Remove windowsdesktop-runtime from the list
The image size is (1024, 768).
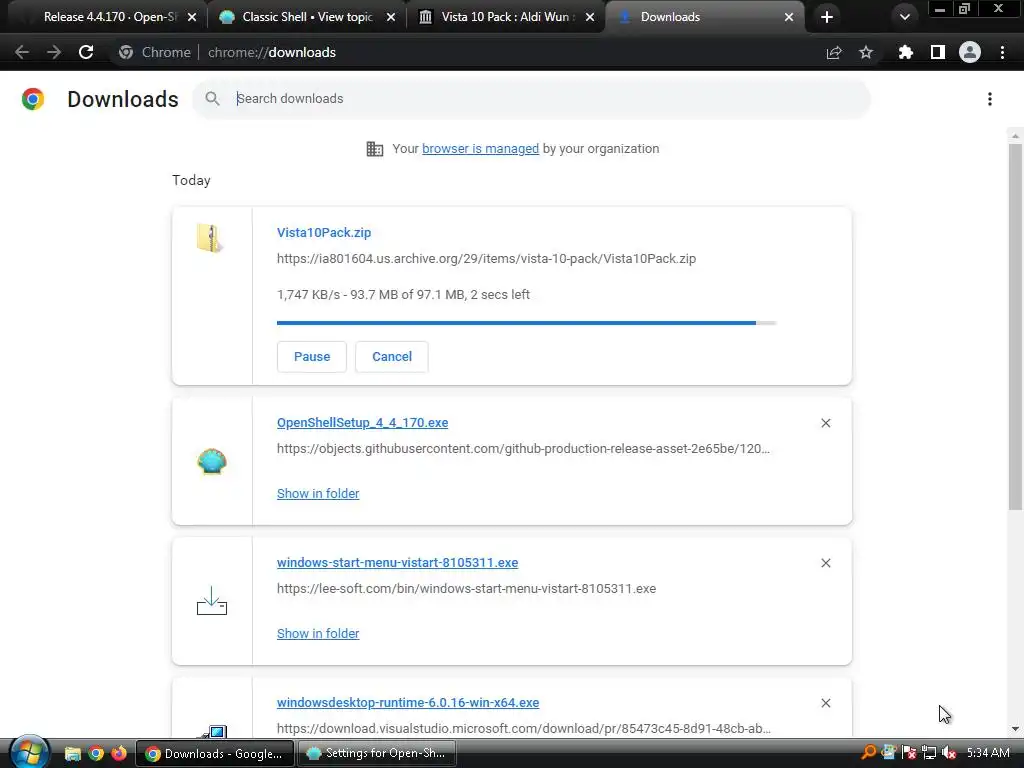point(825,703)
